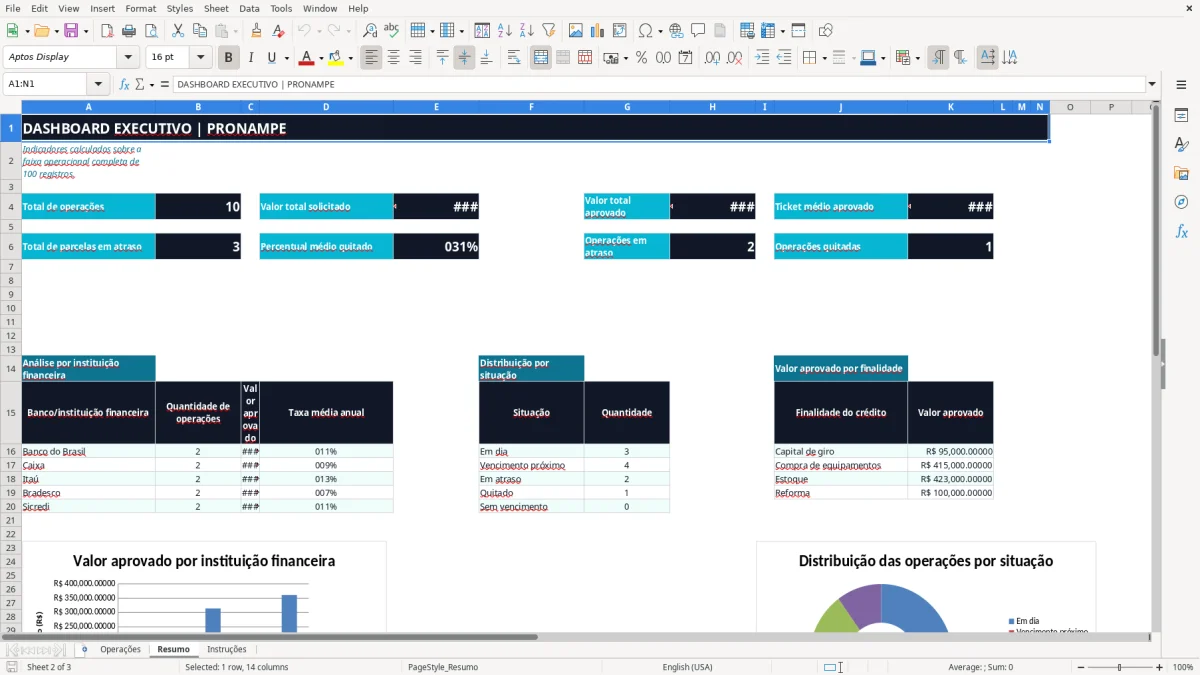Open the Name Box dropdown

[x=97, y=84]
